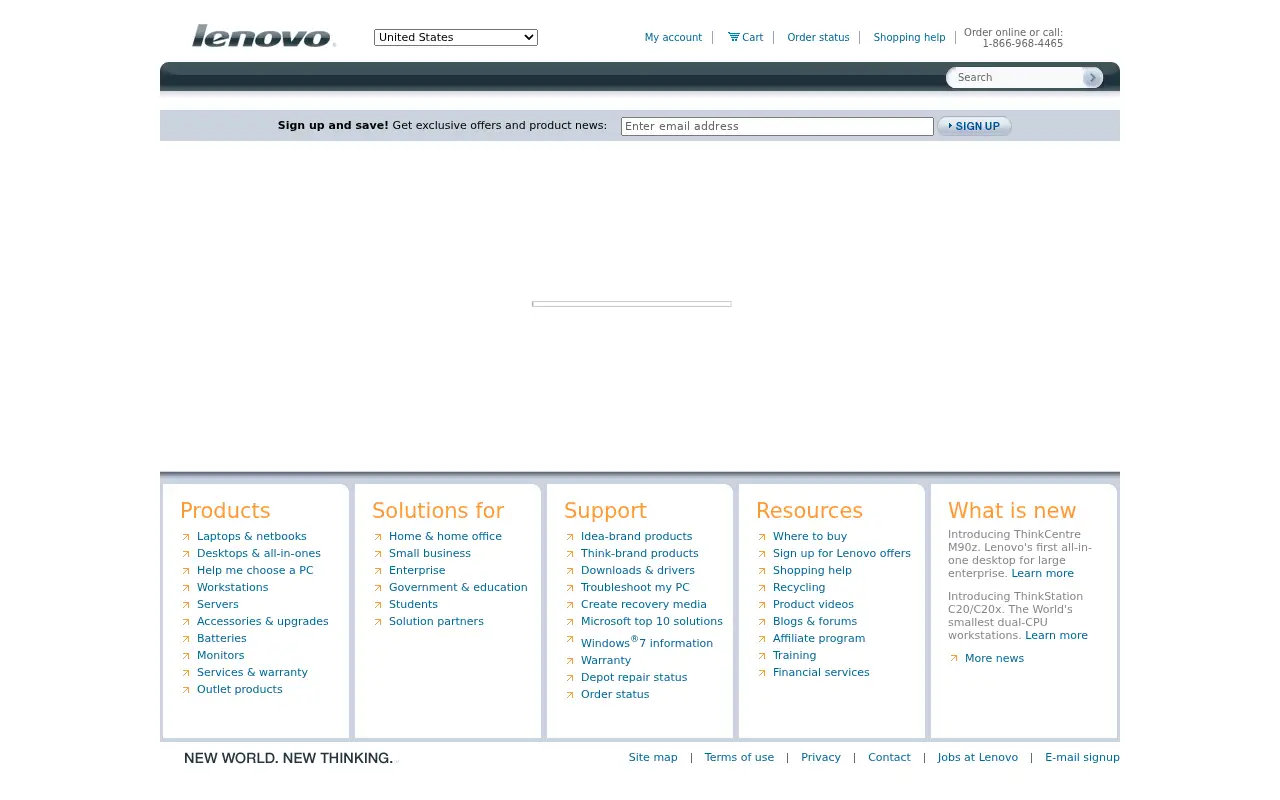The height and width of the screenshot is (800, 1280).
Task: Click arrow icon beside Solution partners
Action: [x=378, y=622]
